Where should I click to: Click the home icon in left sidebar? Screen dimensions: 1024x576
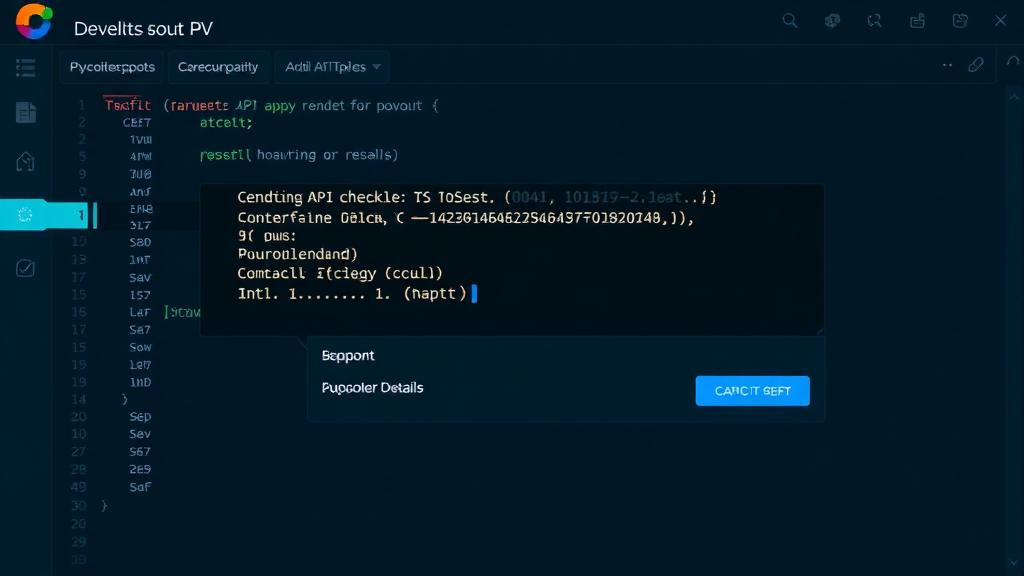click(x=26, y=161)
